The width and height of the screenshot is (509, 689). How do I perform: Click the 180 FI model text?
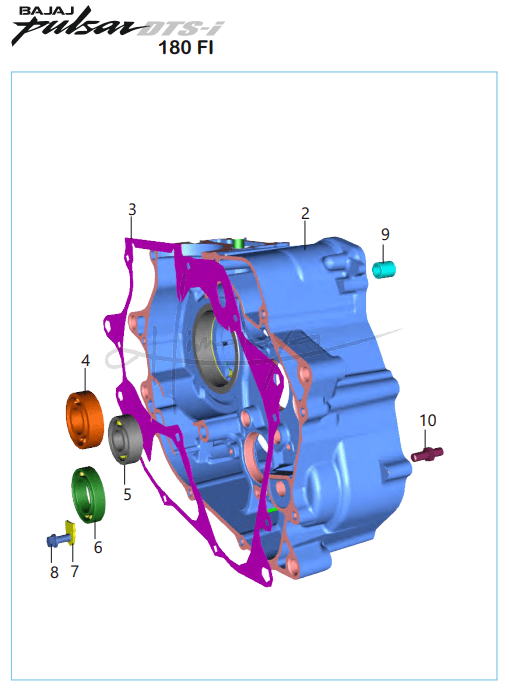point(185,47)
